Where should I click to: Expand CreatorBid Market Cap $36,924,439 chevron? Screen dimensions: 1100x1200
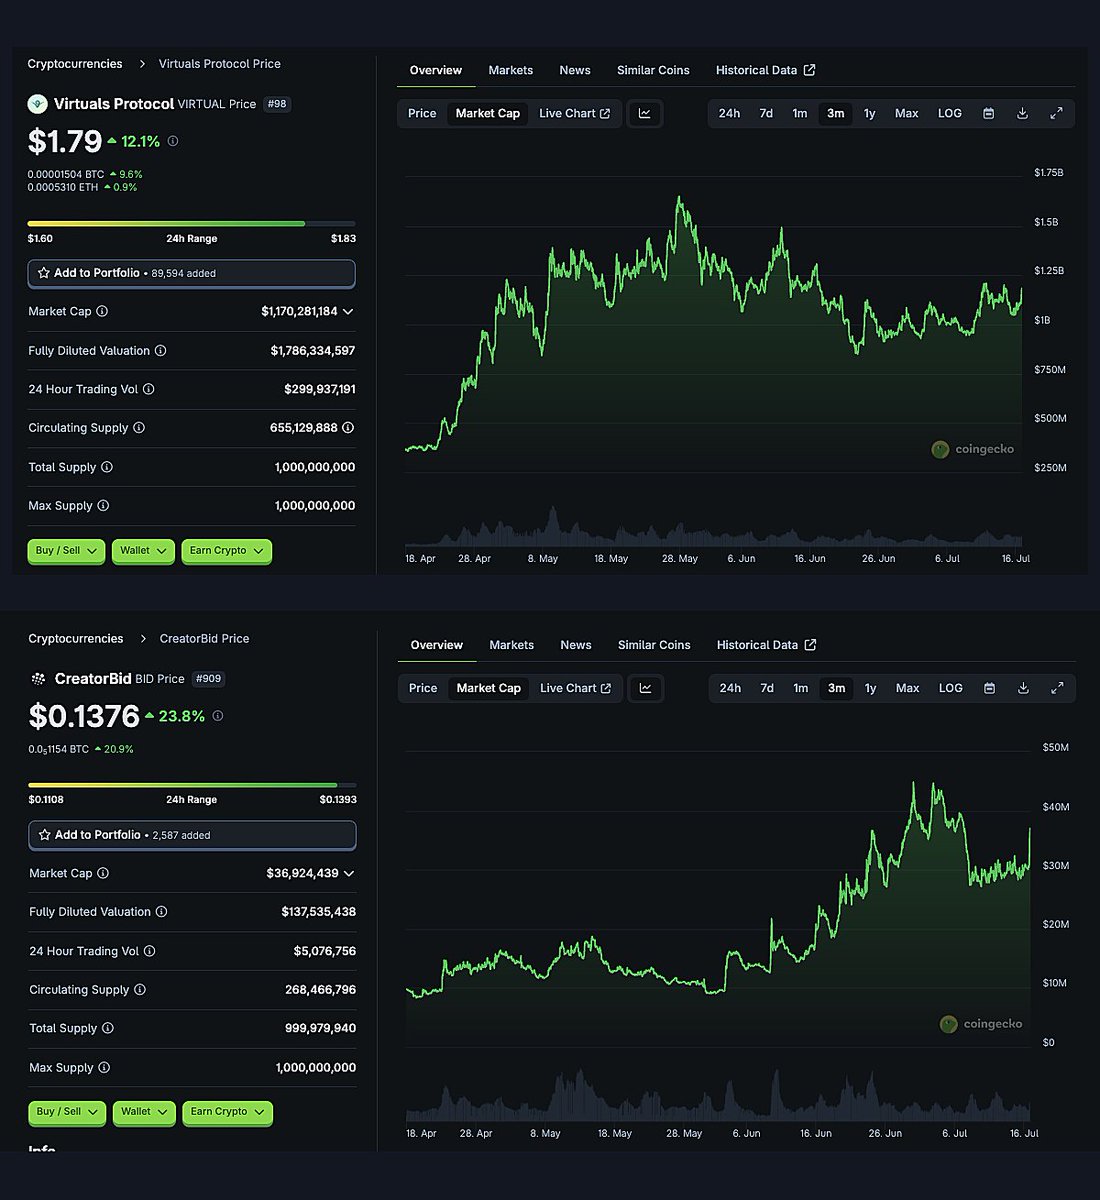(x=349, y=873)
